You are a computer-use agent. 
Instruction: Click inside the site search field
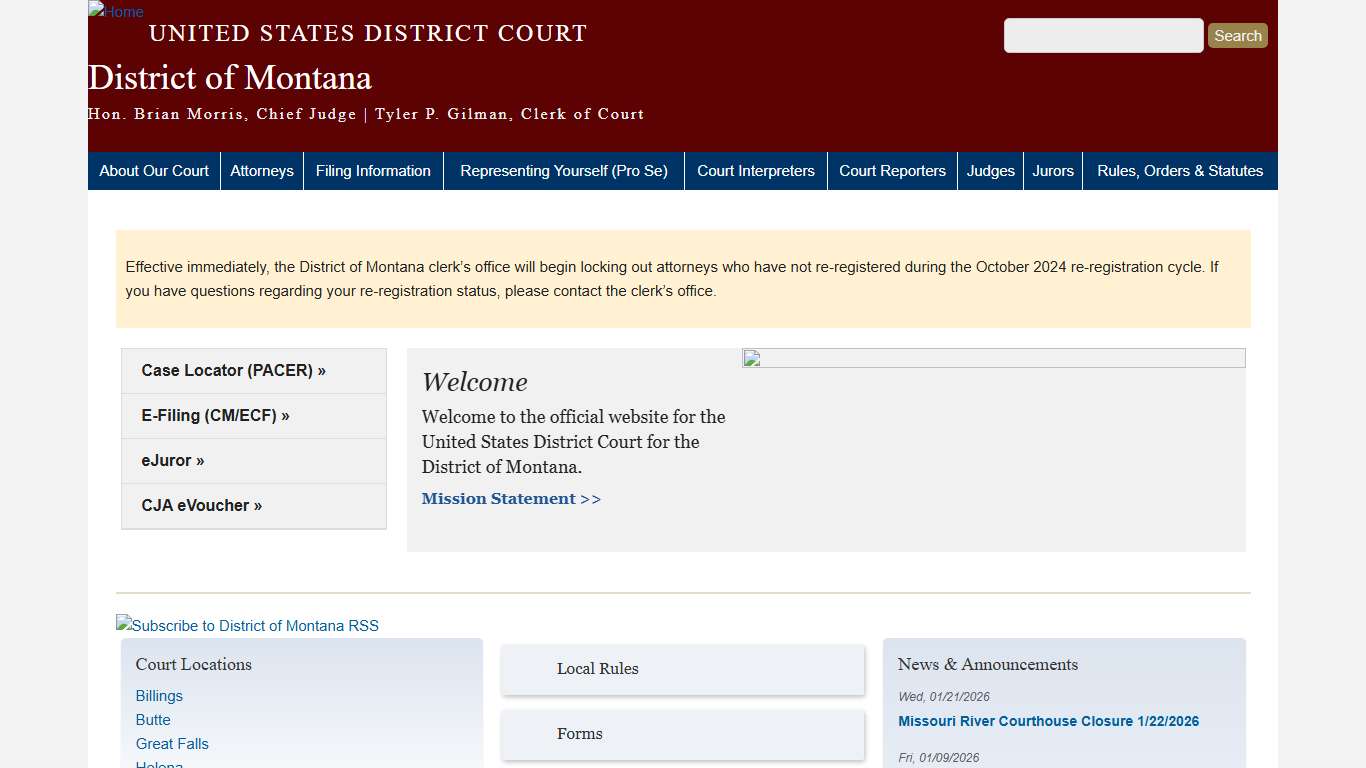click(x=1103, y=35)
